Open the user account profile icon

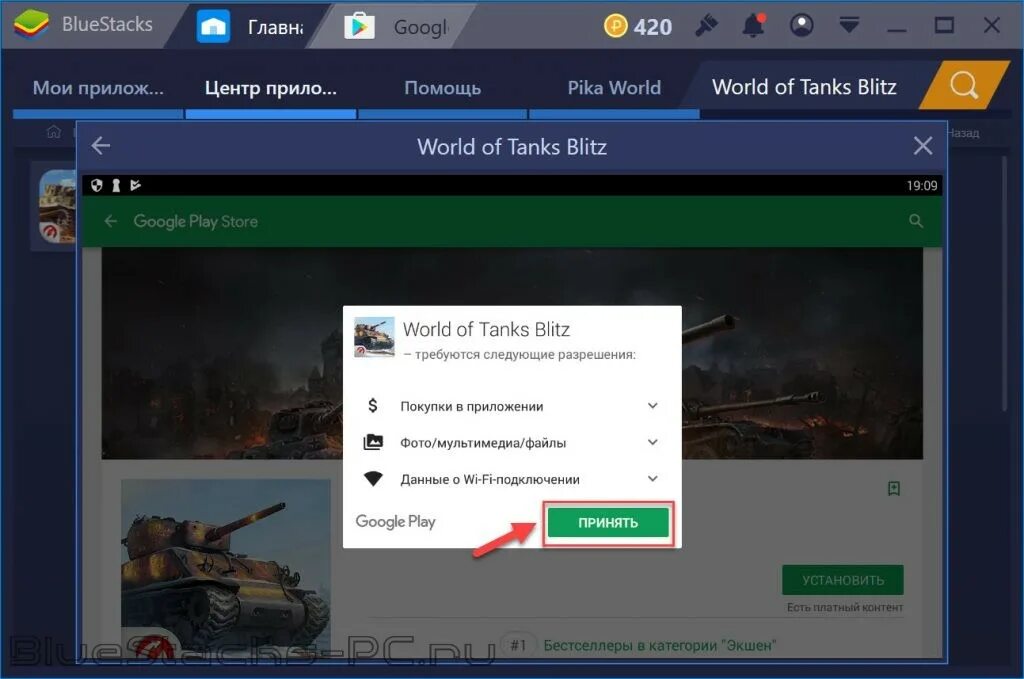[801, 25]
